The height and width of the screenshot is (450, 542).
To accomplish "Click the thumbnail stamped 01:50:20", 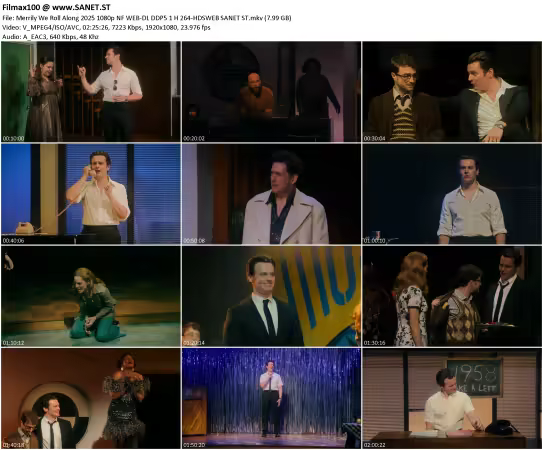I will [271, 399].
